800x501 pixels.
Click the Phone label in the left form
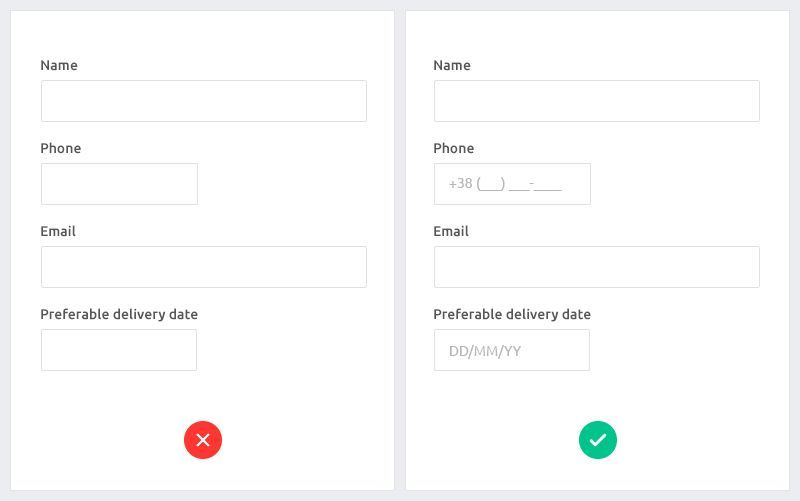tap(61, 148)
